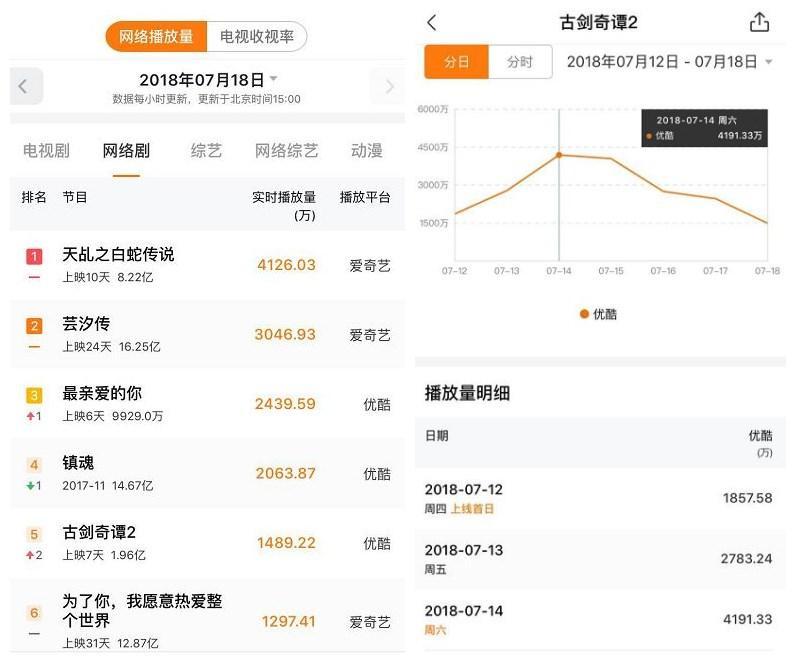Open the 2018年07月18日 date dropdown
This screenshot has width=796, height=664.
[208, 80]
